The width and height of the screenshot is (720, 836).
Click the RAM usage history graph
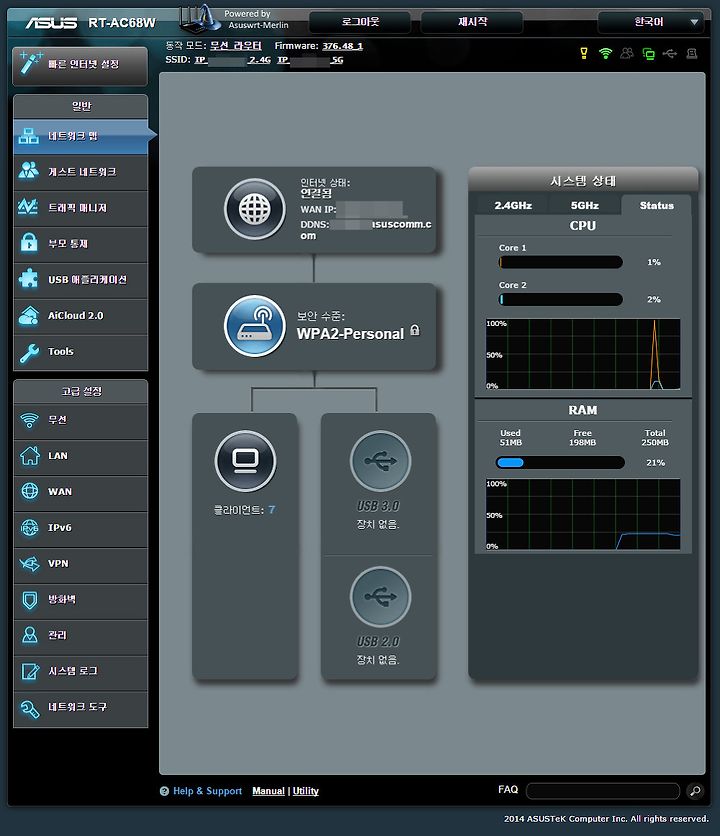583,514
